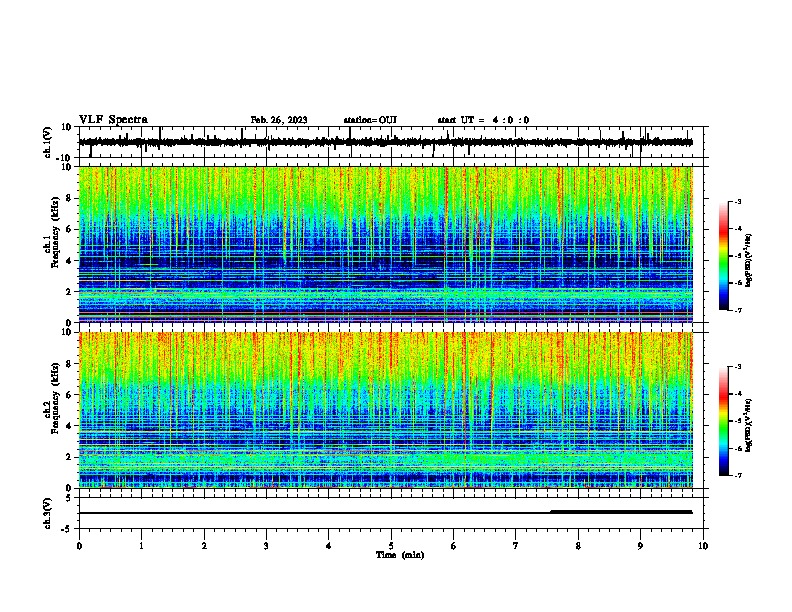
Task: Click the "-10" tick of ch.1(V) axis
Action: (65, 158)
